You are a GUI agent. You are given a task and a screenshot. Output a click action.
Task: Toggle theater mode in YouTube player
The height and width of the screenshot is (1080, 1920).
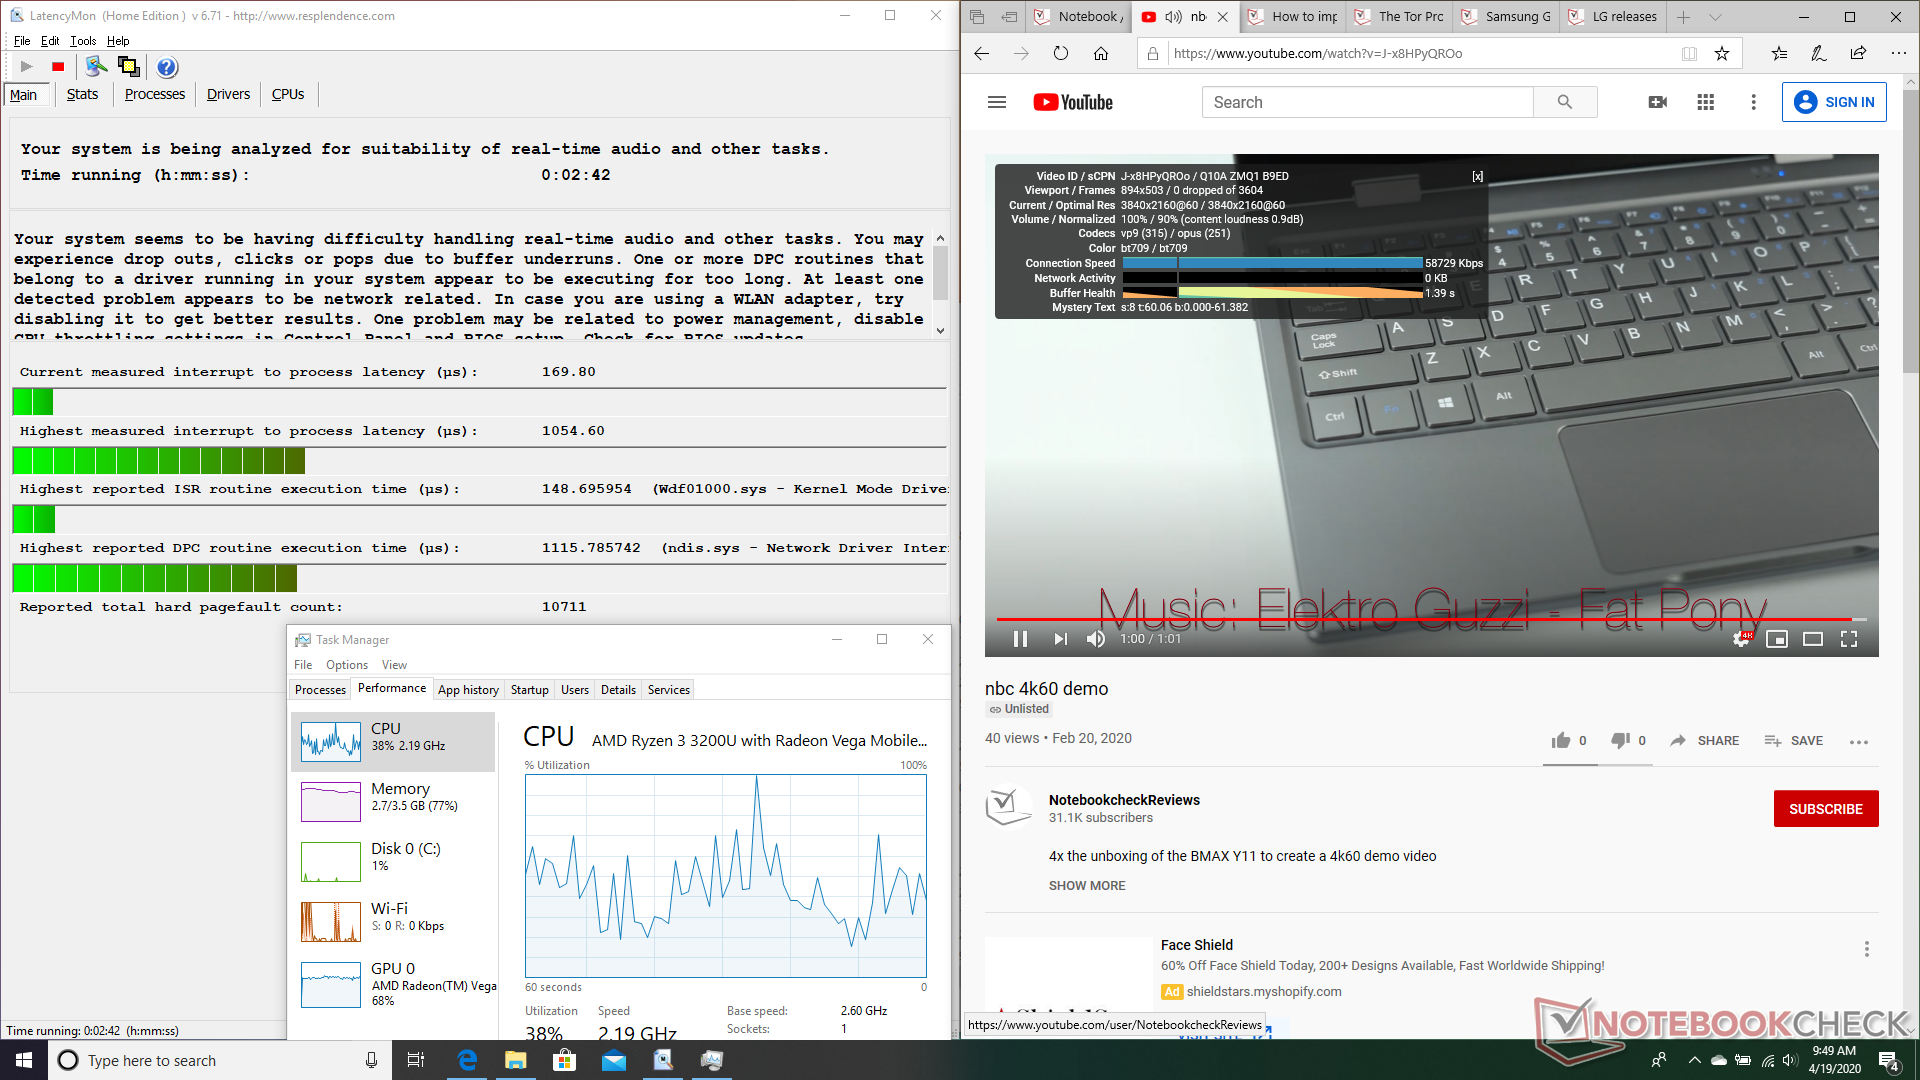coord(1812,639)
